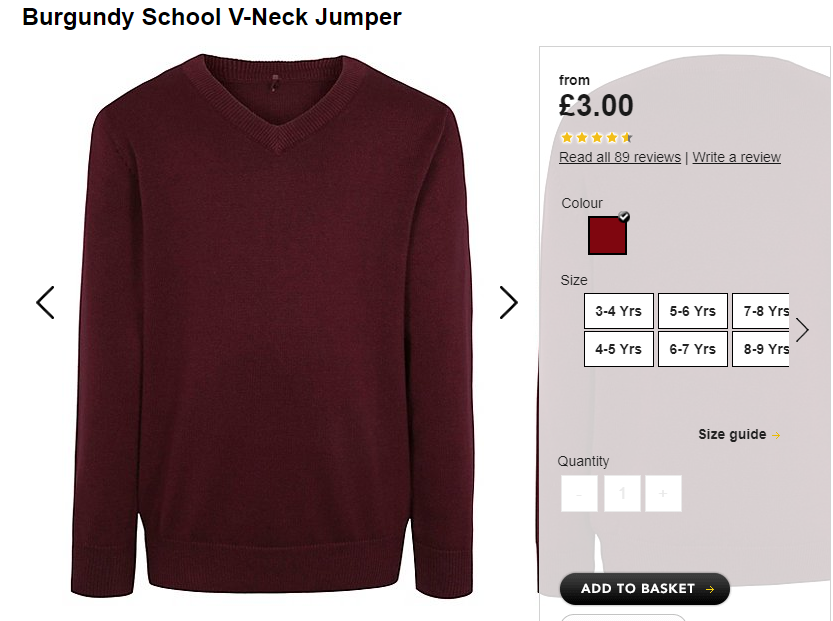Reveal more sizes with the size arrow
Image resolution: width=833 pixels, height=621 pixels.
click(x=802, y=330)
